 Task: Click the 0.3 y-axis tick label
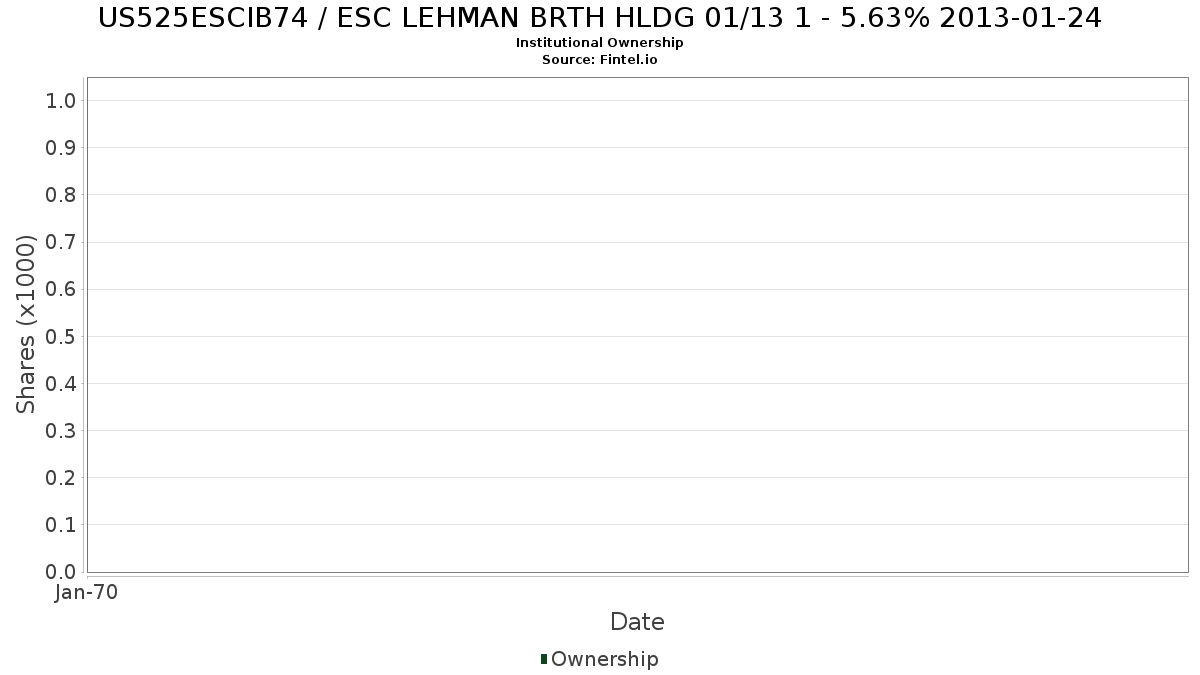(x=61, y=430)
